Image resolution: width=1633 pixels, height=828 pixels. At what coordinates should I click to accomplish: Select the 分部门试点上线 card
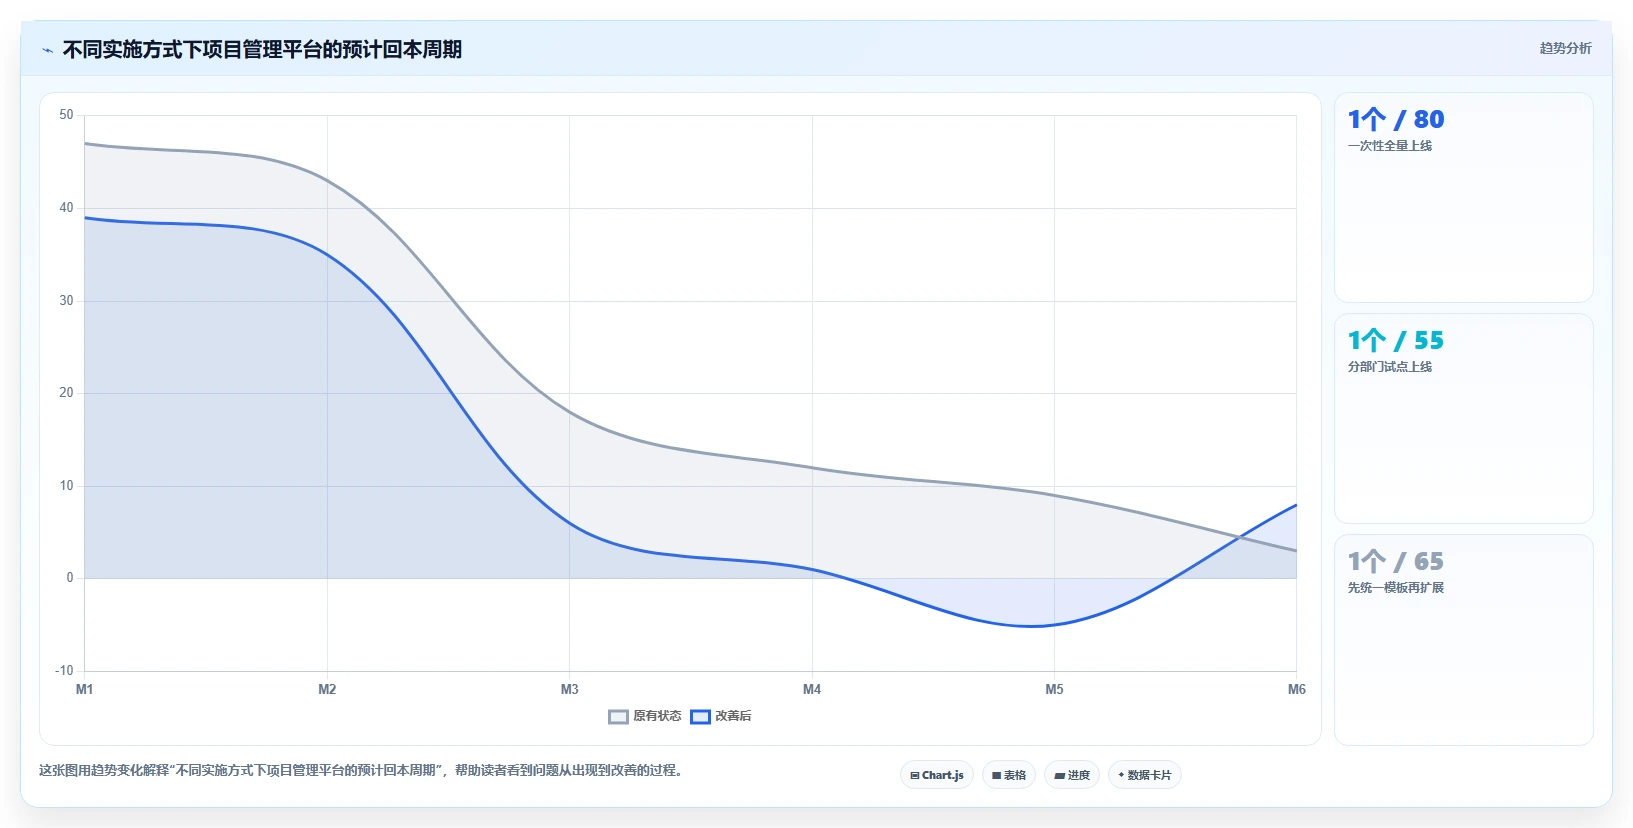click(x=1463, y=418)
